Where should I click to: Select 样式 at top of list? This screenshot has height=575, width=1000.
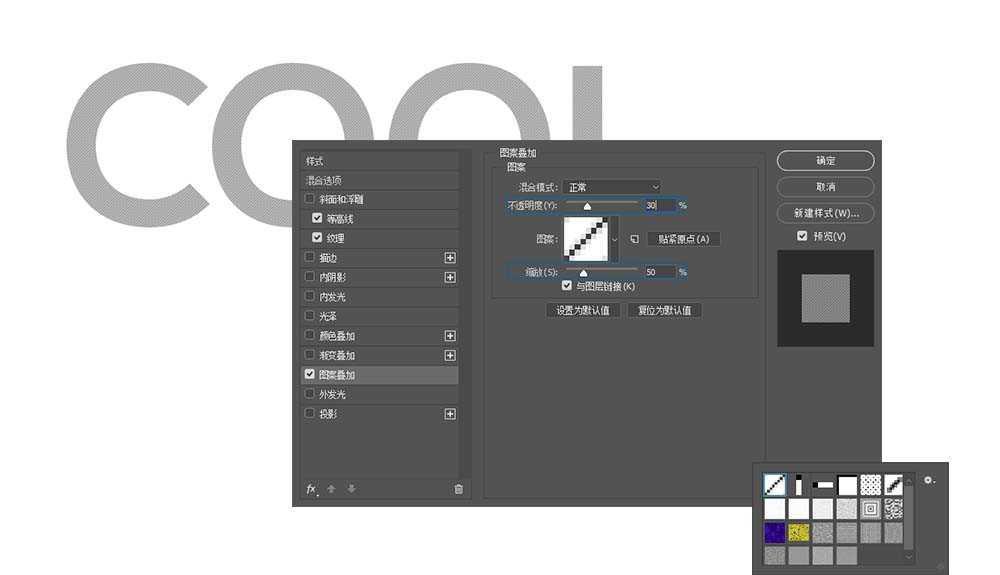coord(315,161)
